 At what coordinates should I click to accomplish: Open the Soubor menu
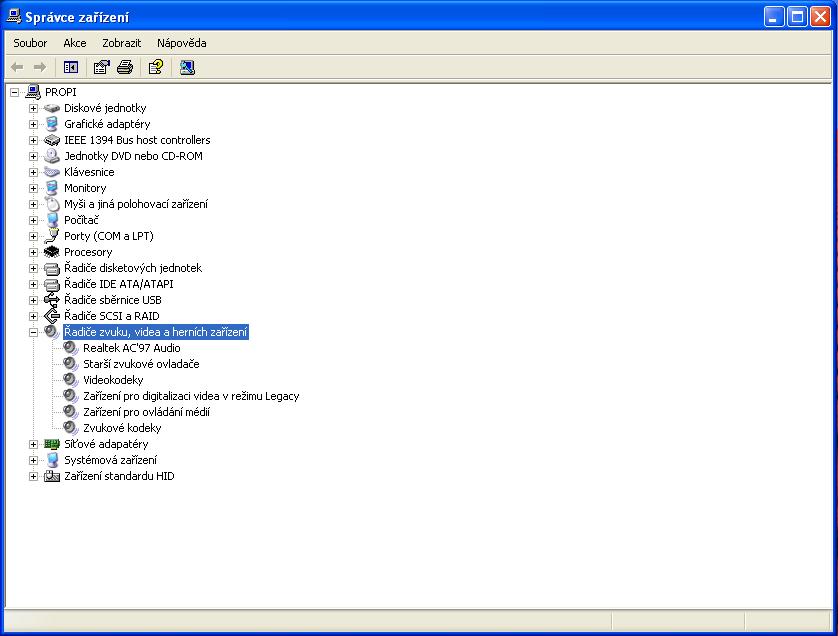(x=30, y=43)
